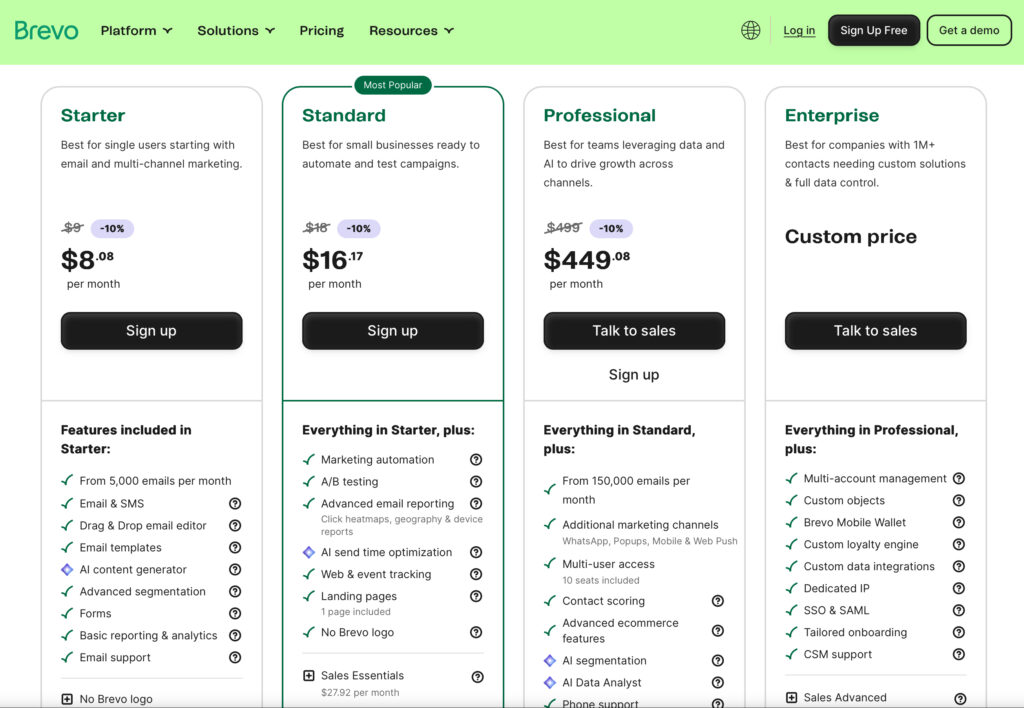Click the question icon next to "Multi-account management"

click(x=959, y=478)
